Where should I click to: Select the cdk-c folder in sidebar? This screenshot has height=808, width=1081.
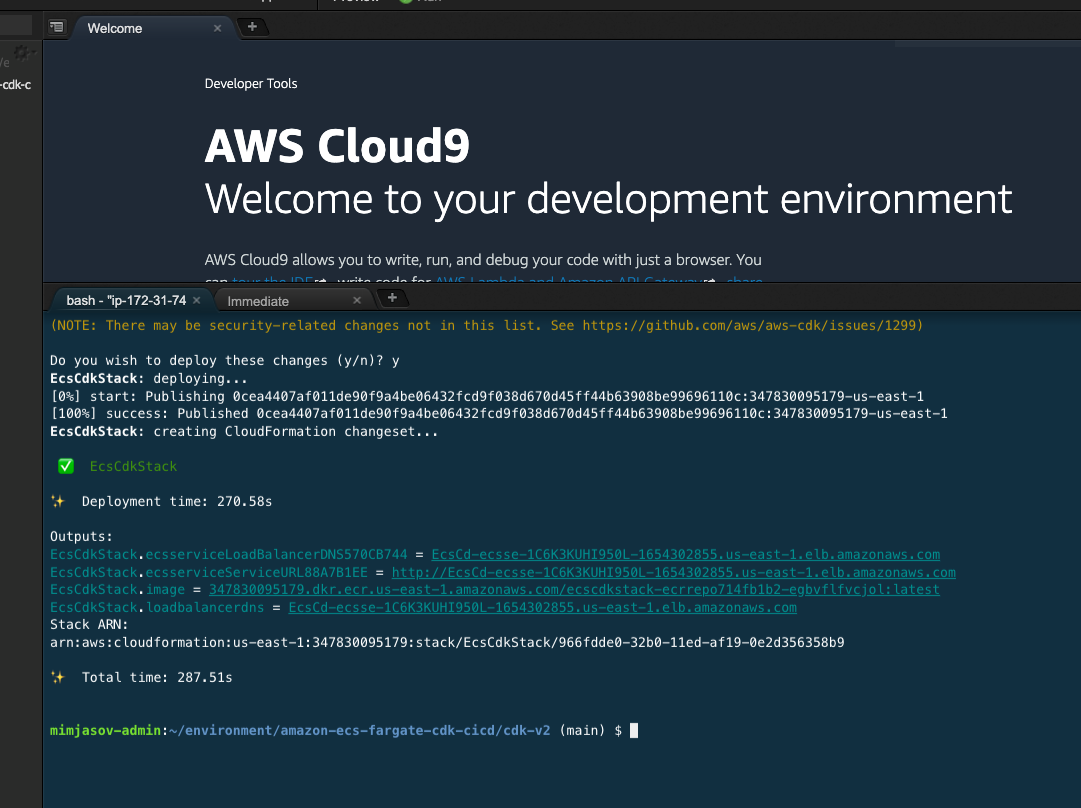click(16, 85)
